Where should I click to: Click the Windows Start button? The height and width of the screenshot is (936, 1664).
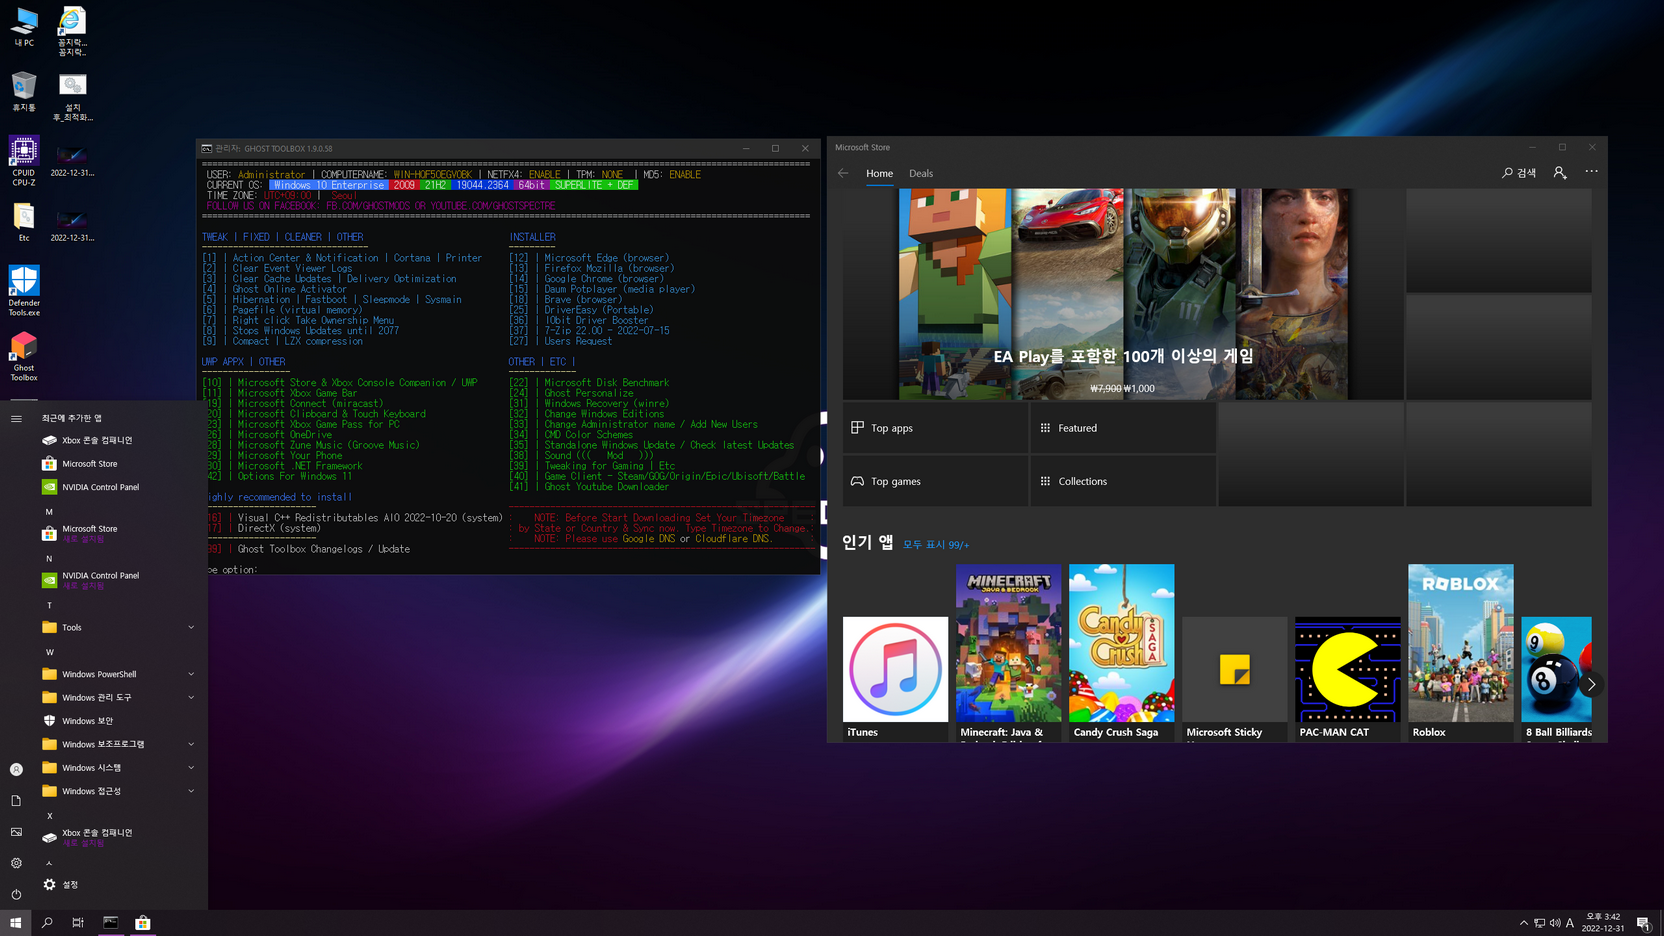coord(15,923)
